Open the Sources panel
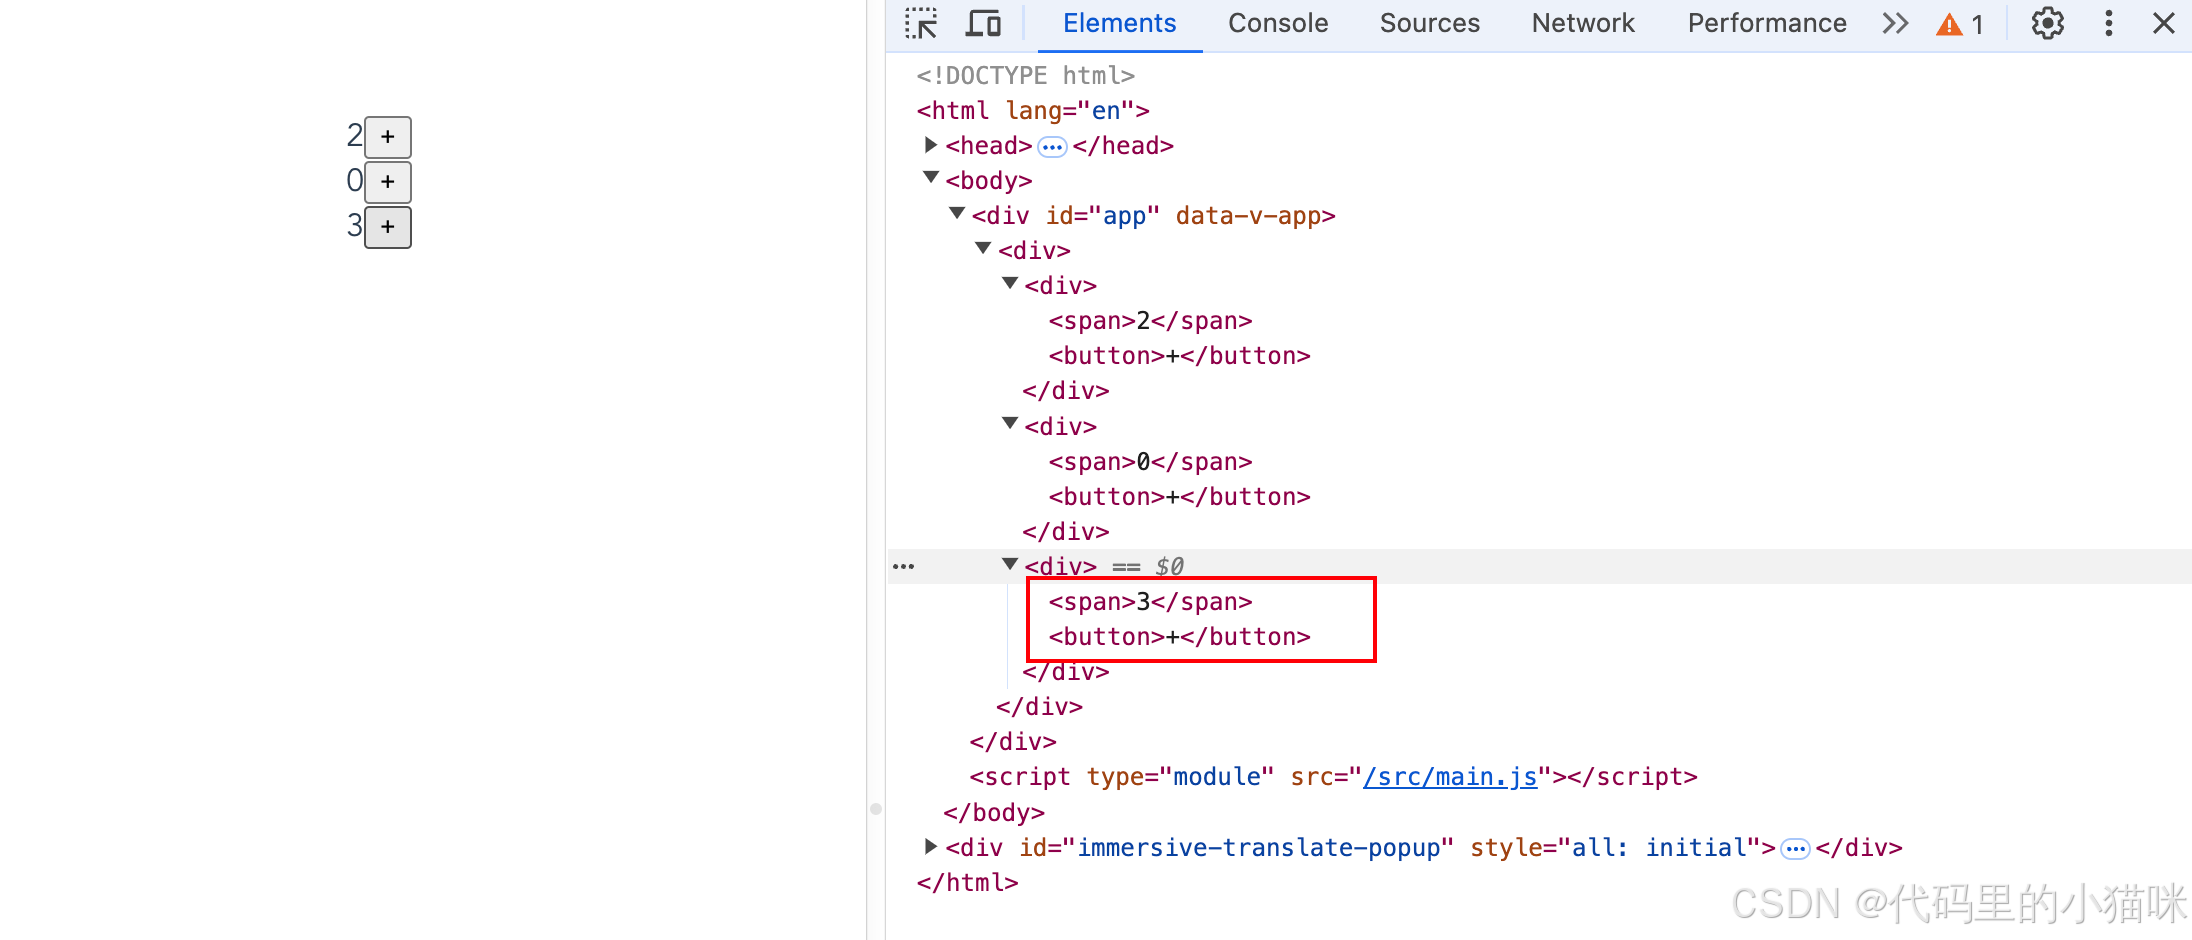The image size is (2192, 940). tap(1429, 22)
